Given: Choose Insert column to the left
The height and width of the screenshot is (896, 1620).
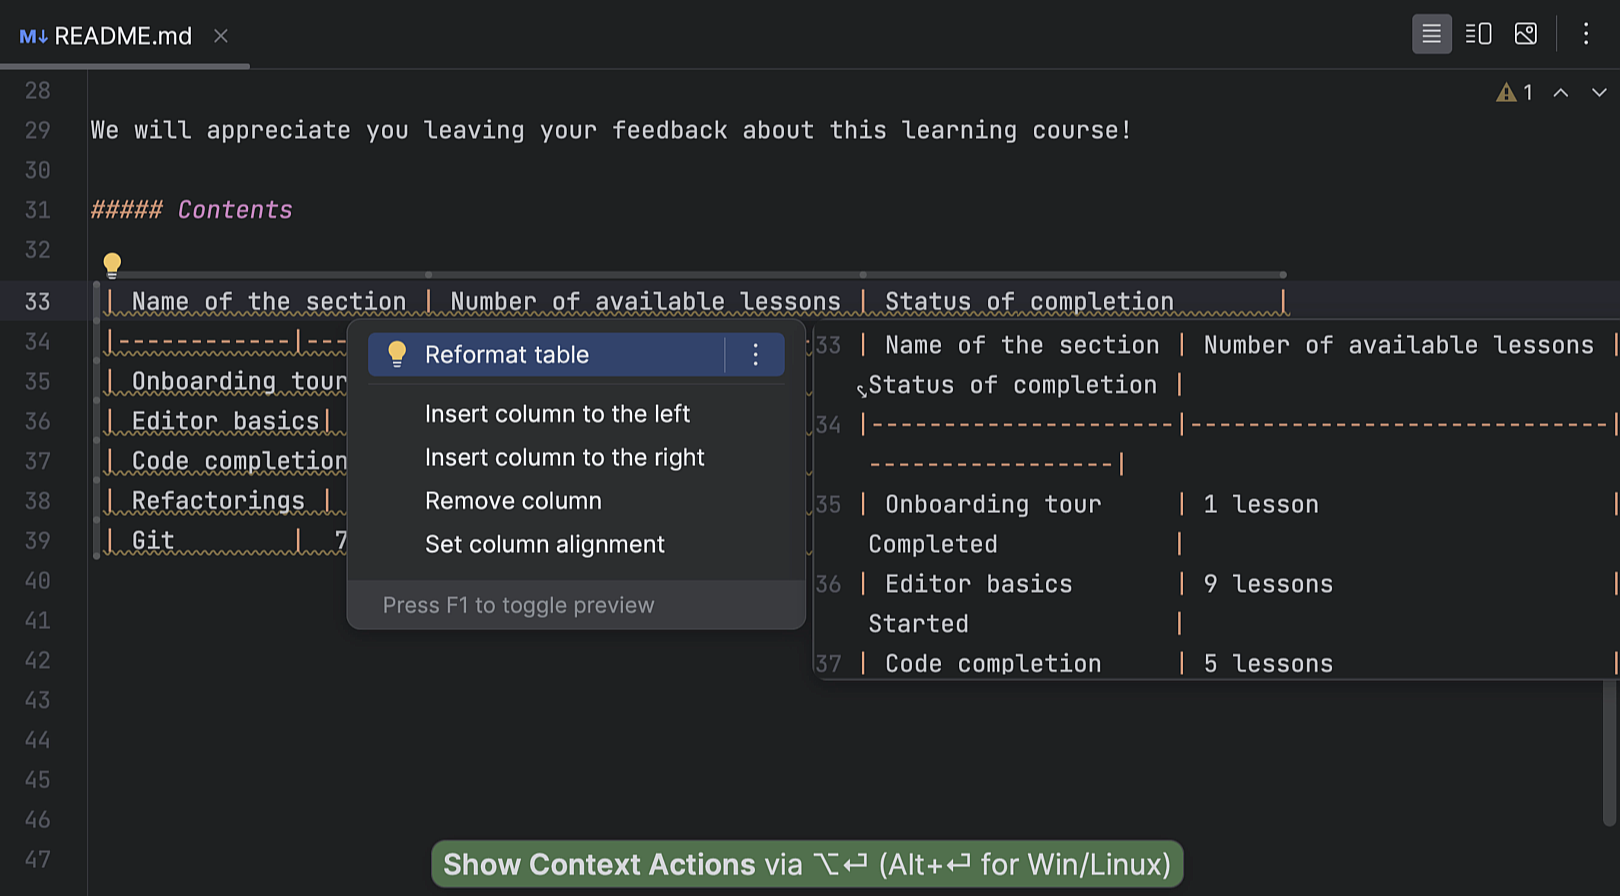Looking at the screenshot, I should (x=557, y=413).
